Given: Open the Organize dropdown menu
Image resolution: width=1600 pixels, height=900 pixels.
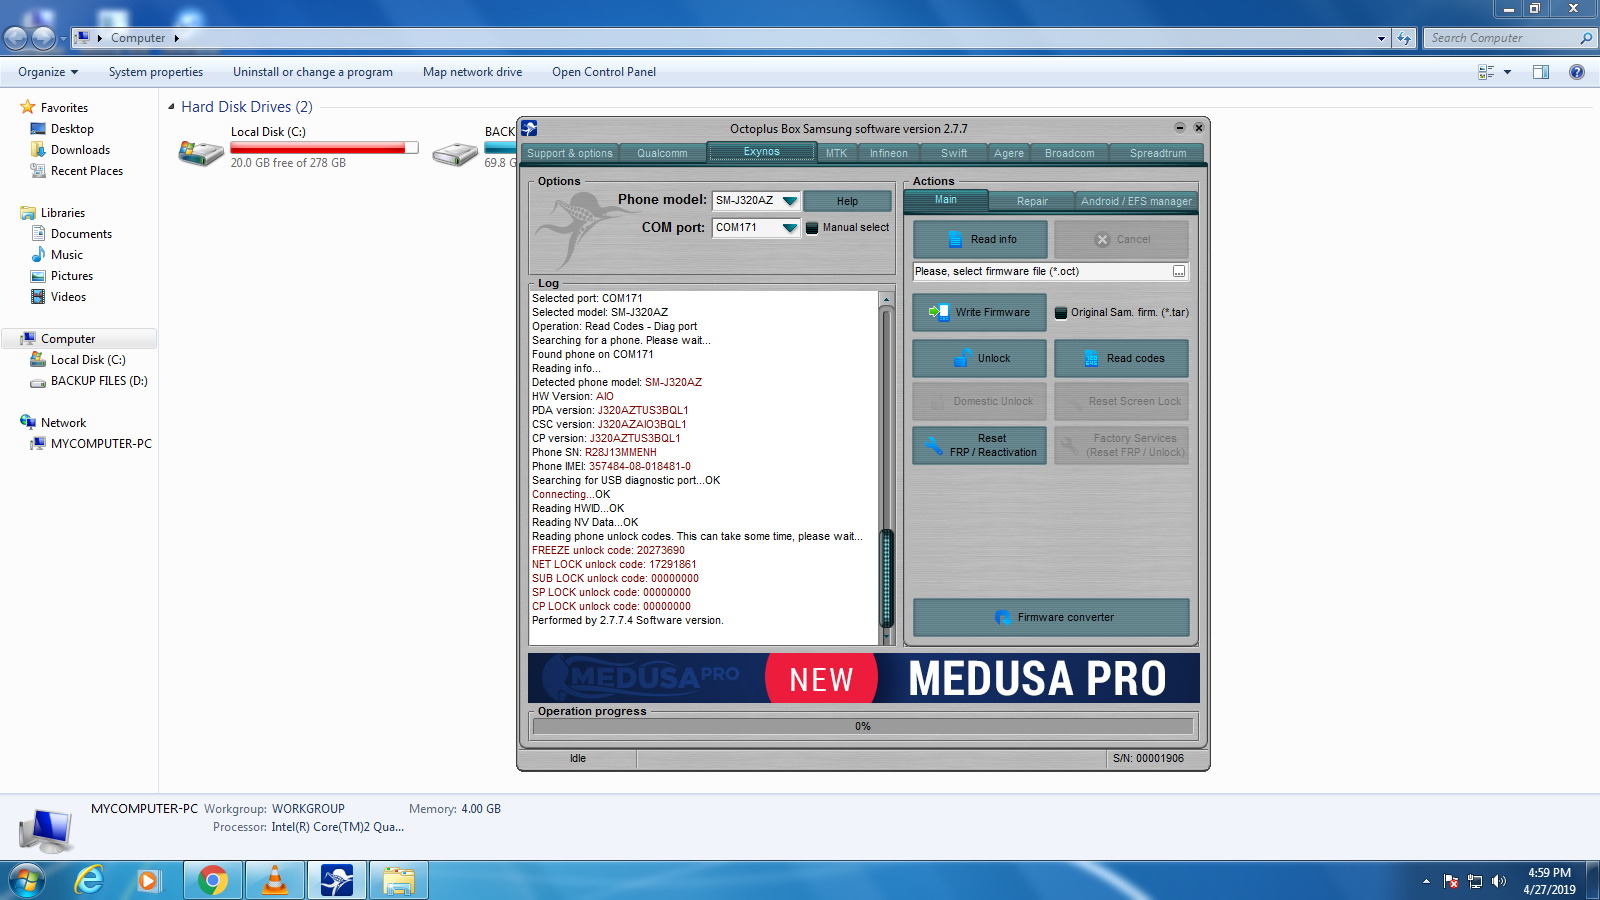Looking at the screenshot, I should coord(48,72).
